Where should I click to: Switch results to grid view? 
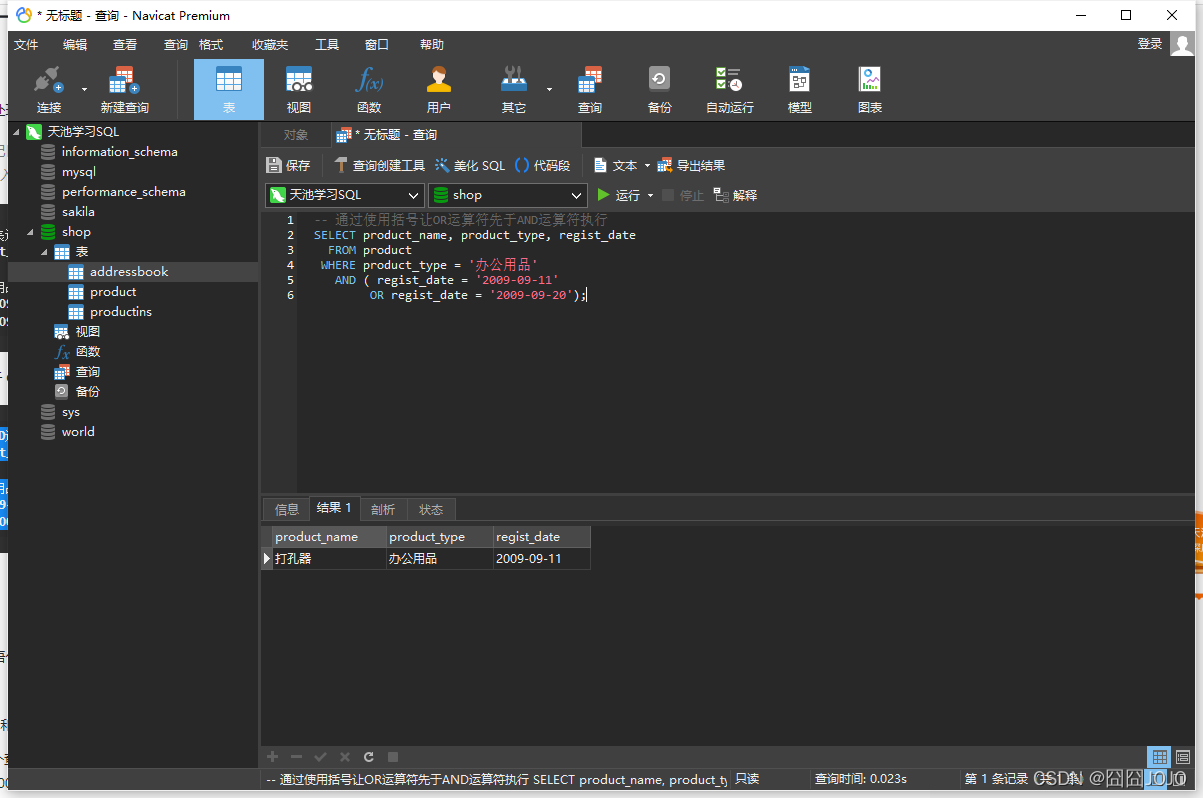pyautogui.click(x=1159, y=757)
